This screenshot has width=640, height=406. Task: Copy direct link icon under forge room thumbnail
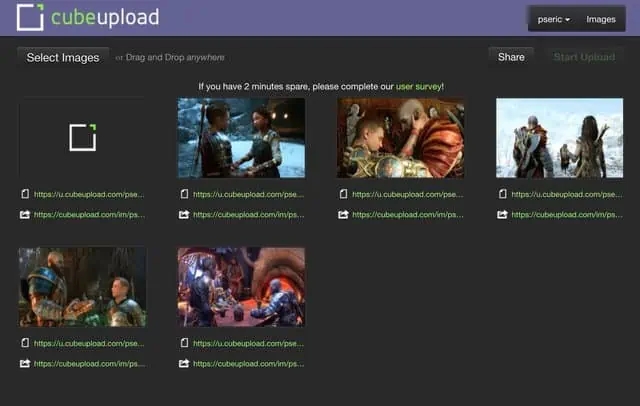(184, 343)
